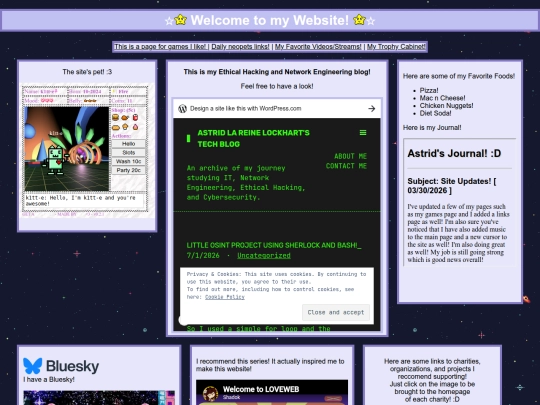Click the Bluesky image thumbnail
This screenshot has width=540, height=405.
coord(99,398)
